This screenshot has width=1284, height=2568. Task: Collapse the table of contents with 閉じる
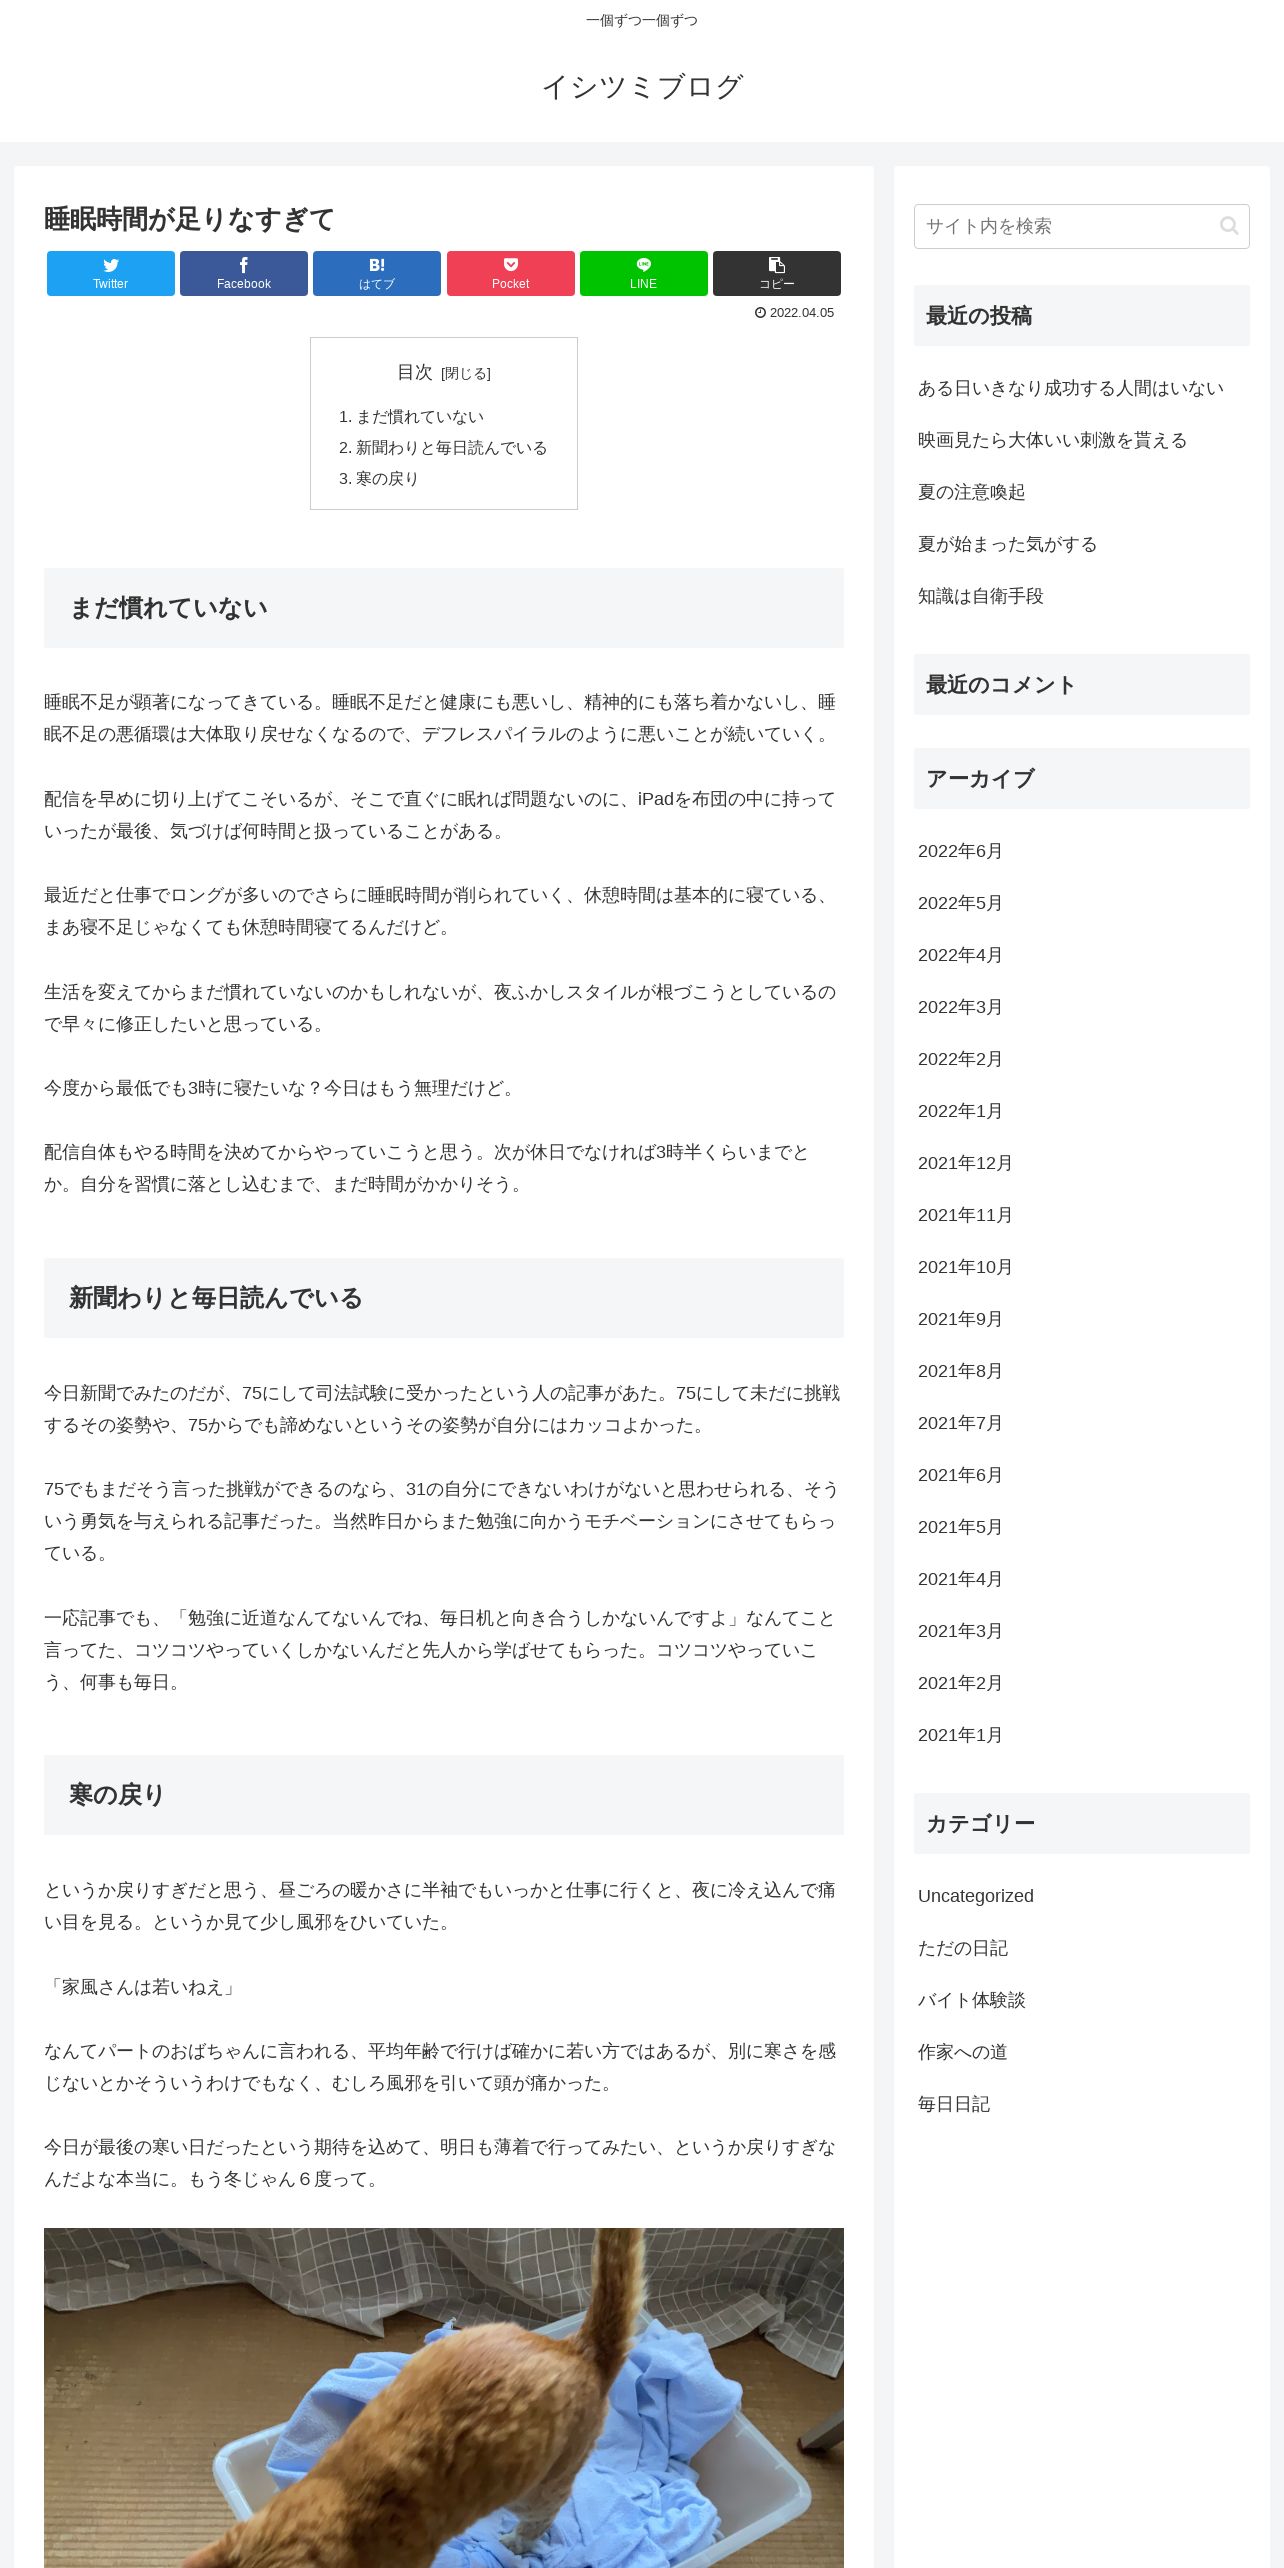tap(466, 373)
